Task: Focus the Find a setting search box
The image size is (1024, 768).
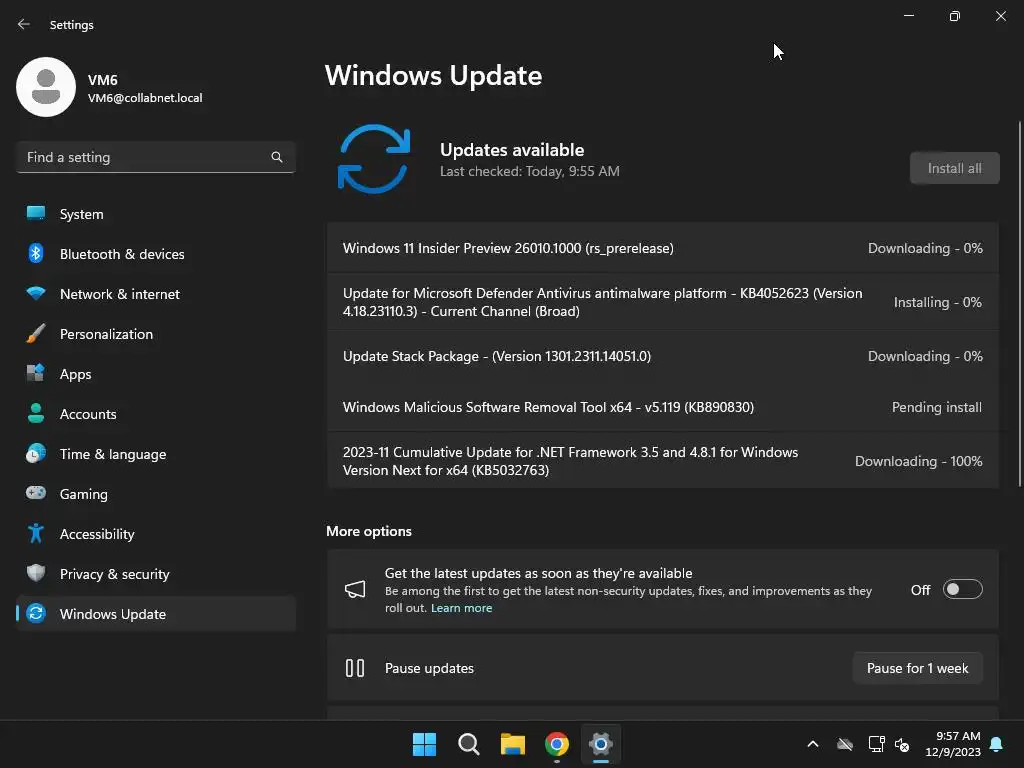Action: 155,157
